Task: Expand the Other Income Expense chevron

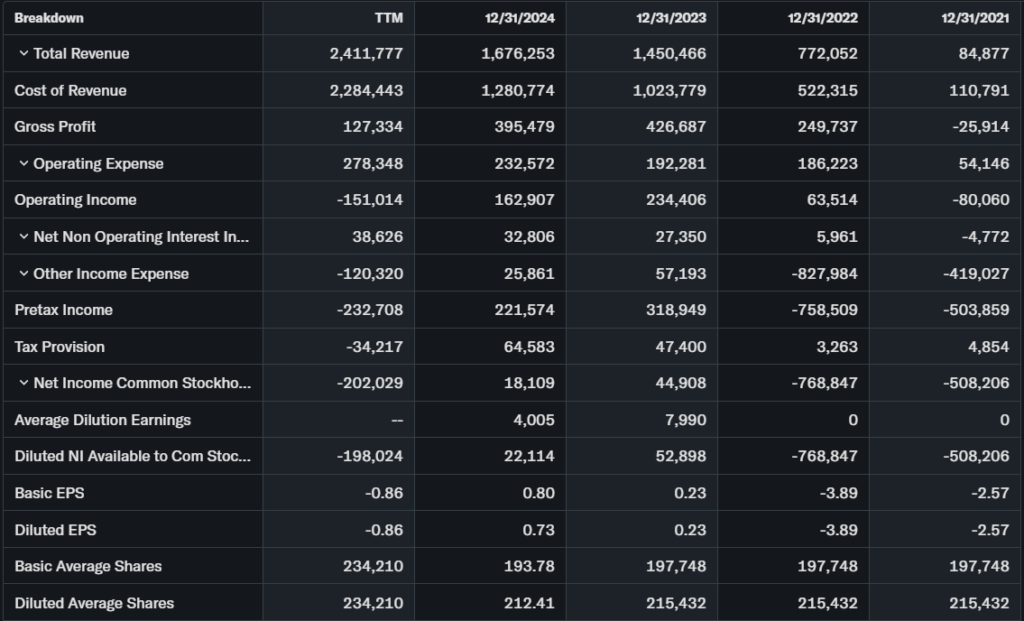Action: (23, 274)
